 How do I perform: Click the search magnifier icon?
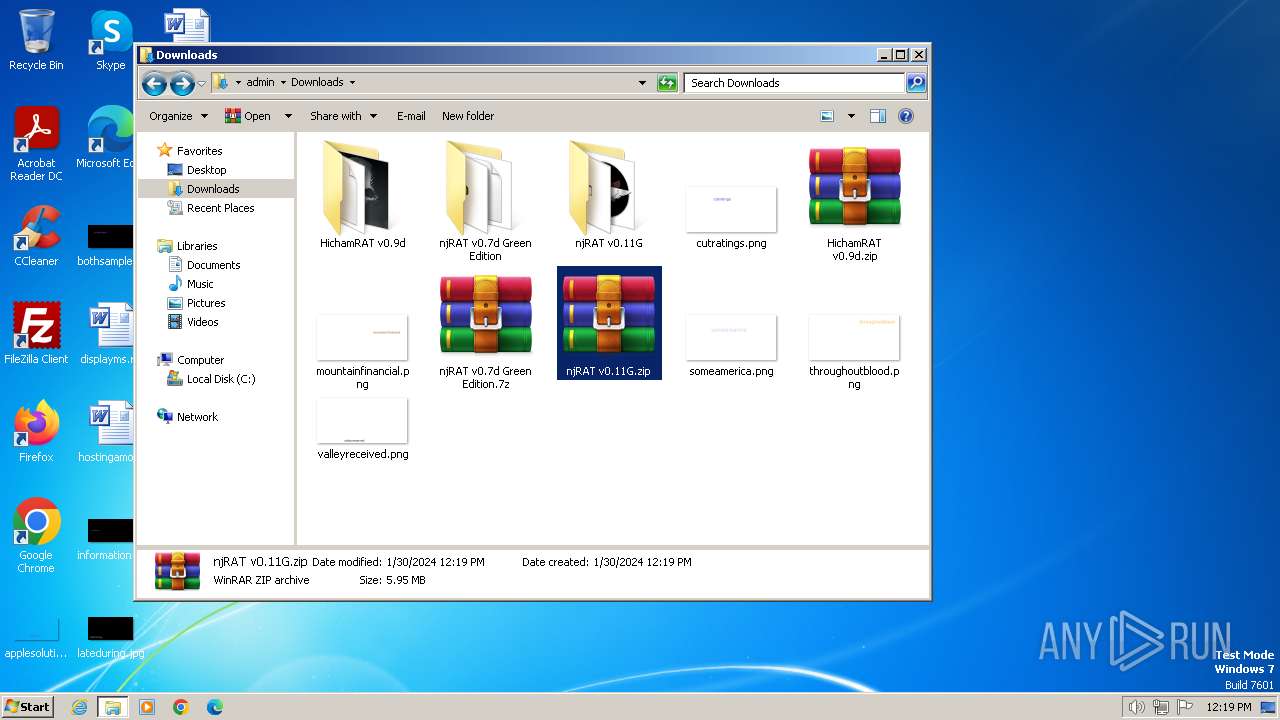pyautogui.click(x=915, y=83)
